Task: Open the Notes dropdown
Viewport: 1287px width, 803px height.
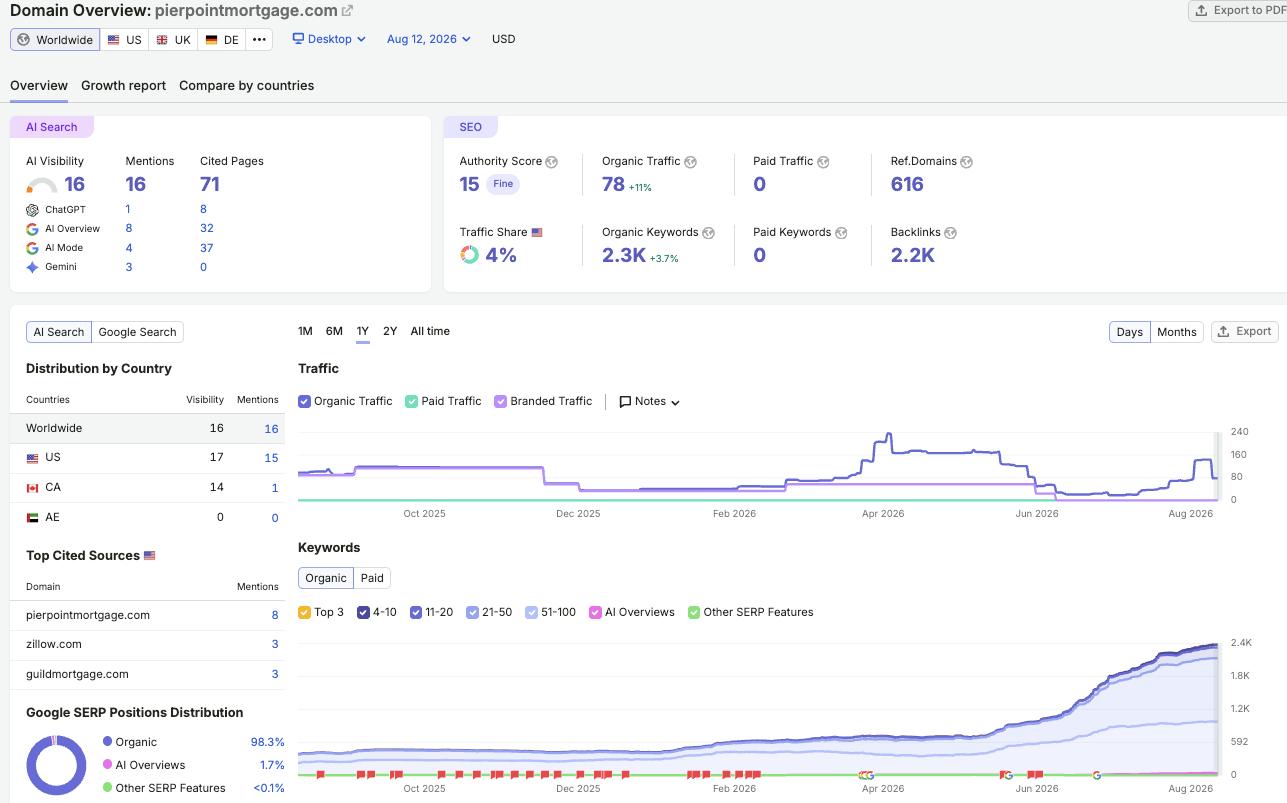Action: click(x=650, y=402)
